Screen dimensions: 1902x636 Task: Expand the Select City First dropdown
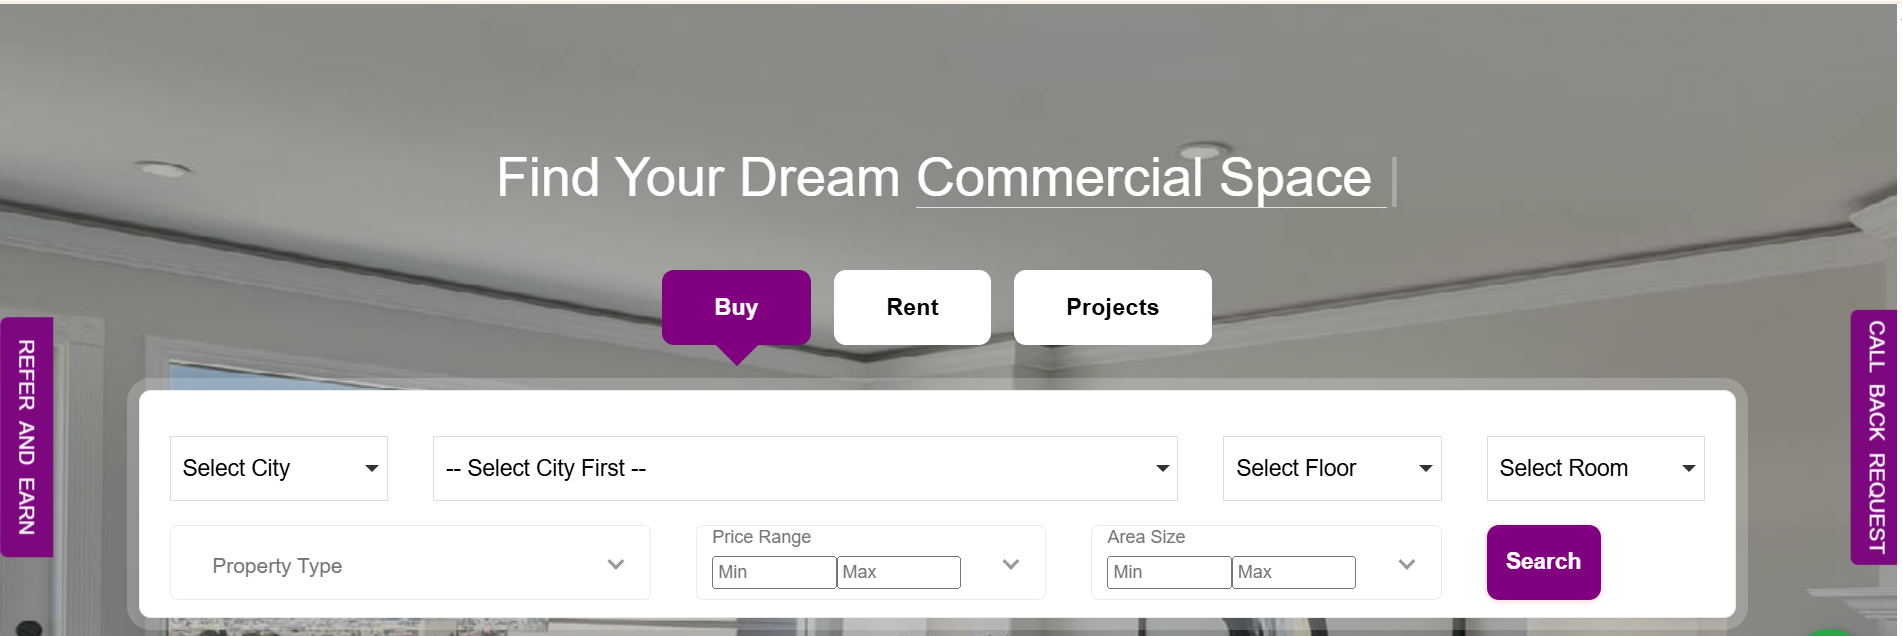(x=804, y=468)
